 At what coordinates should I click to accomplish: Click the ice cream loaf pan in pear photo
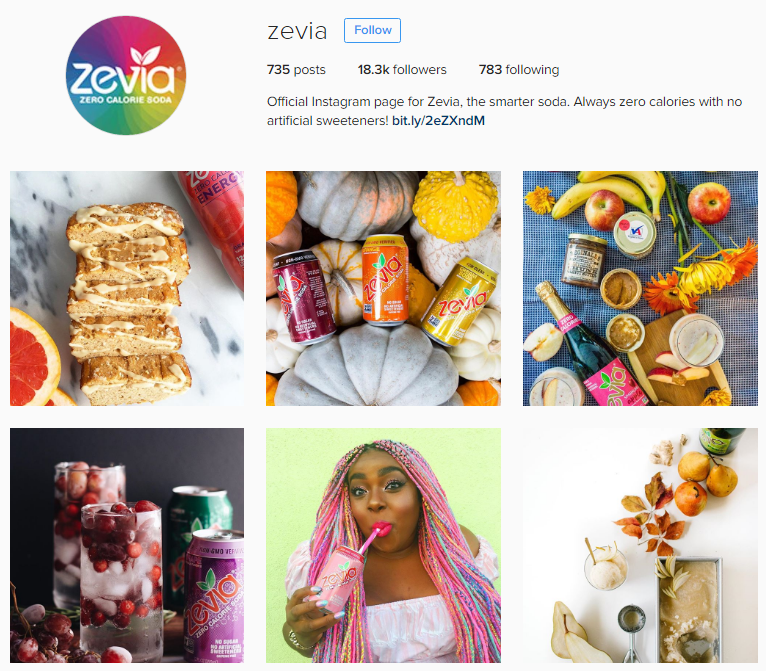pos(689,609)
